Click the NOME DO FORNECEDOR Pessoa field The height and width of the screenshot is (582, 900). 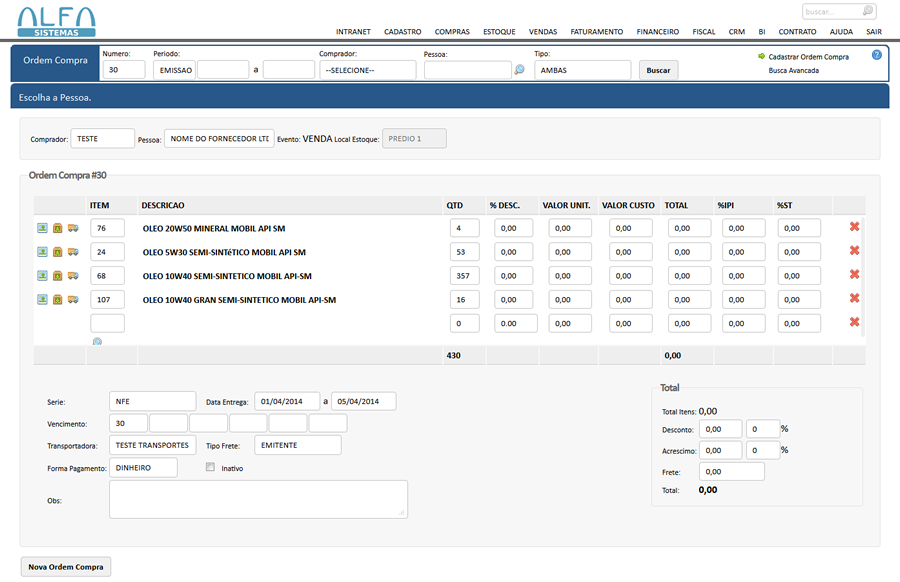(219, 138)
